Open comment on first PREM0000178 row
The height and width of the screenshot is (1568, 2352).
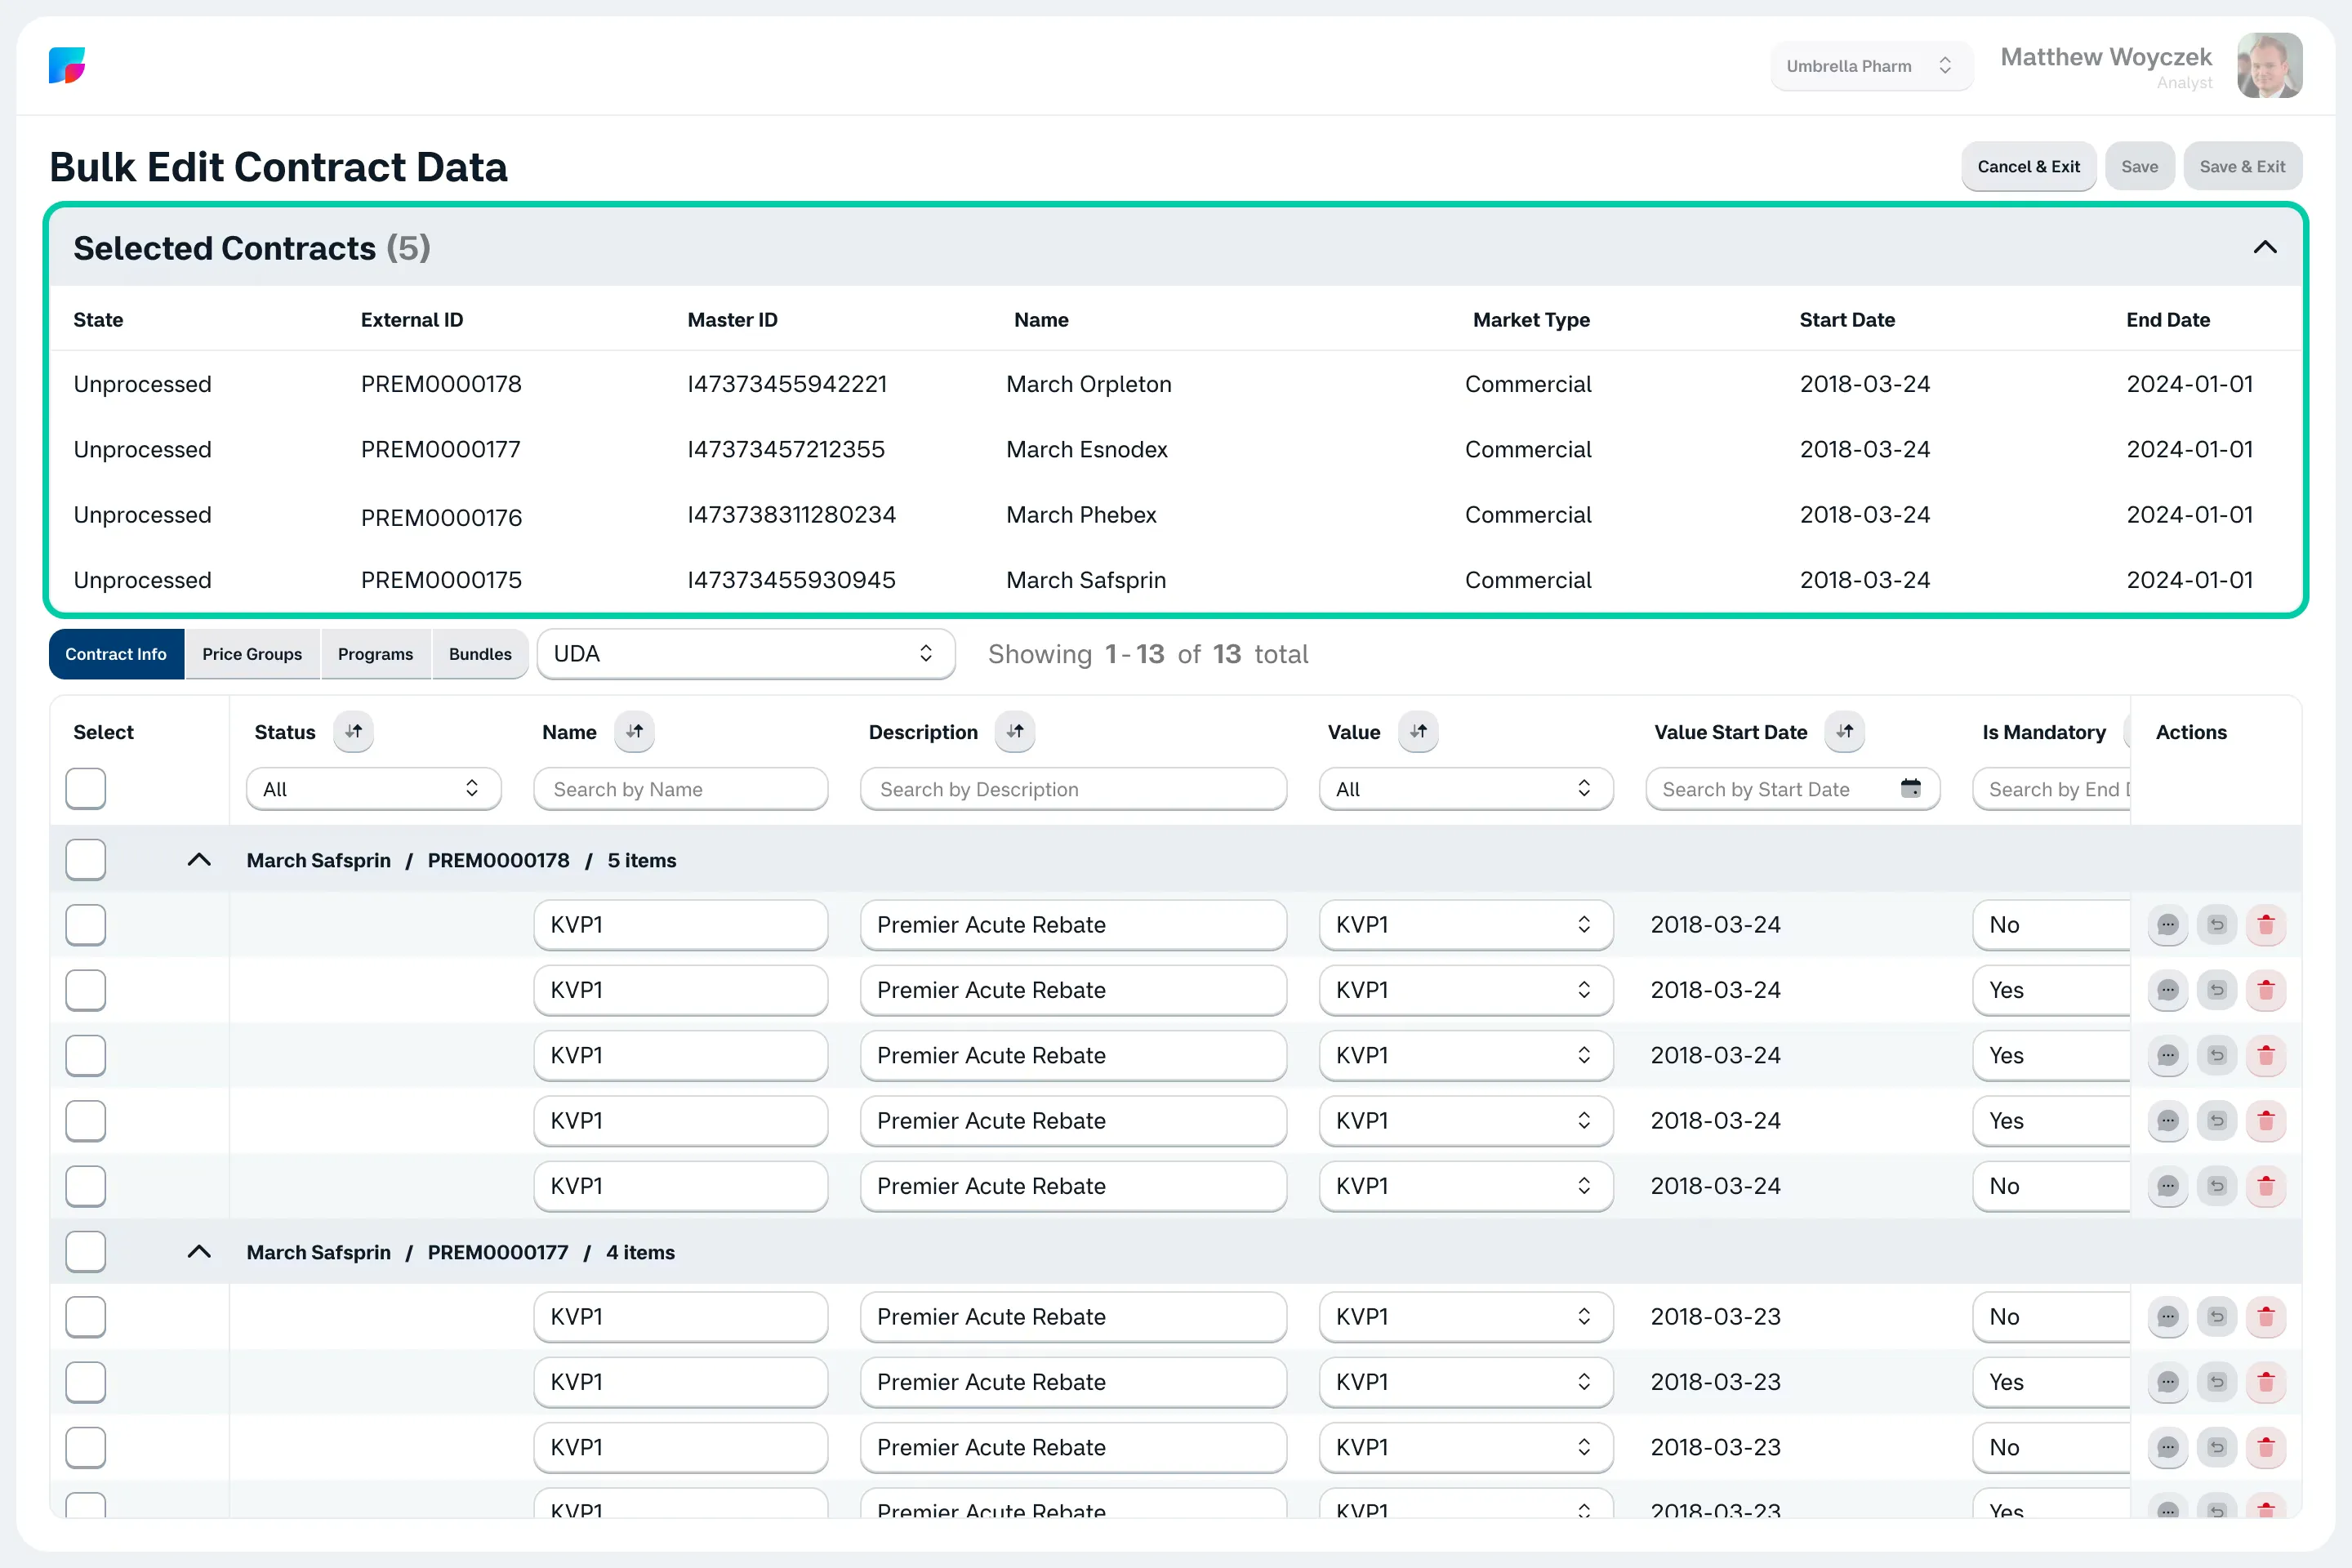pos(2168,925)
